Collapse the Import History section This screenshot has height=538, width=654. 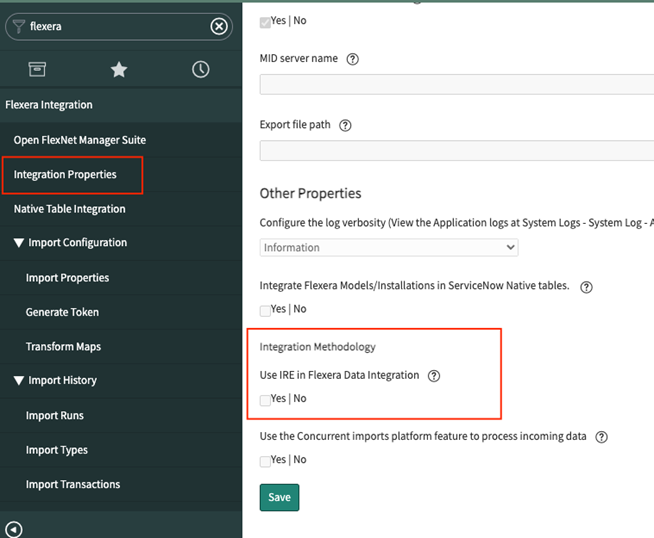[x=19, y=381]
